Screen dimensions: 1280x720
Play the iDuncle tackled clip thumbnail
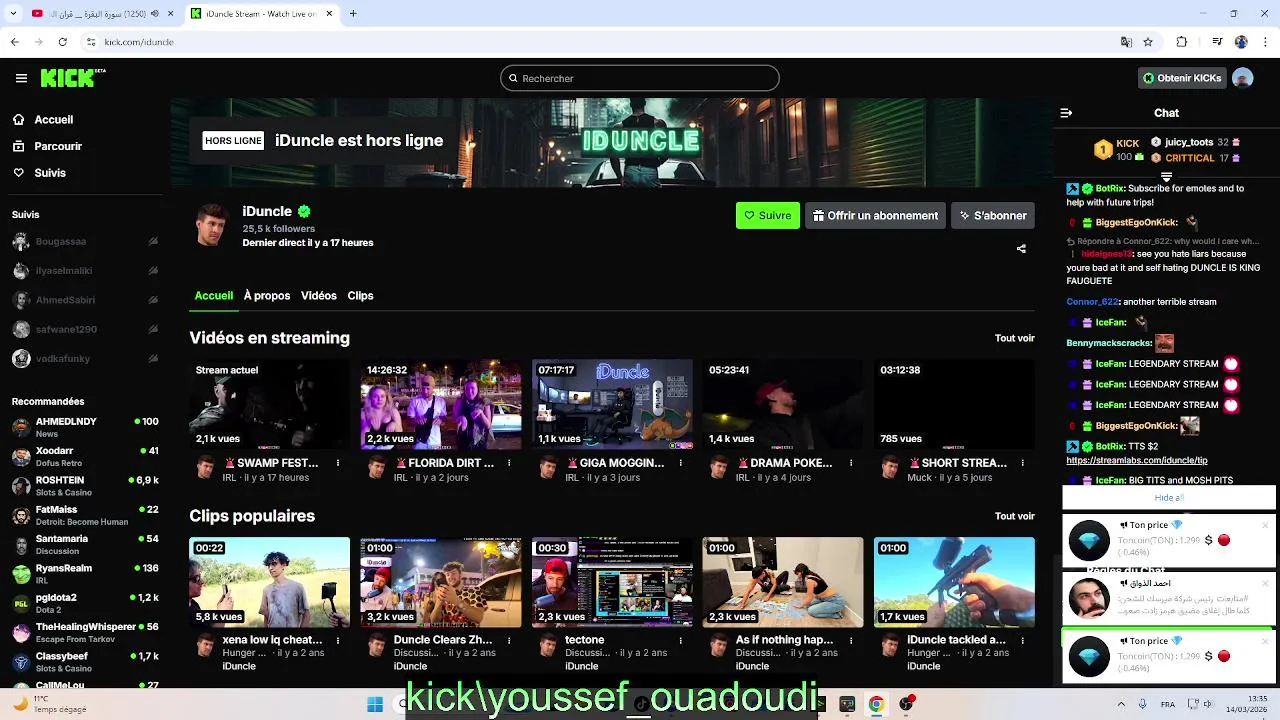954,582
